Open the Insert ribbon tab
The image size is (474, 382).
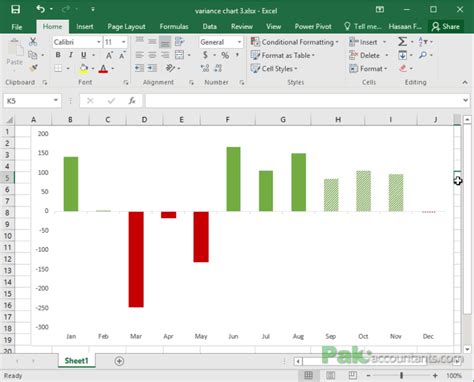click(85, 27)
